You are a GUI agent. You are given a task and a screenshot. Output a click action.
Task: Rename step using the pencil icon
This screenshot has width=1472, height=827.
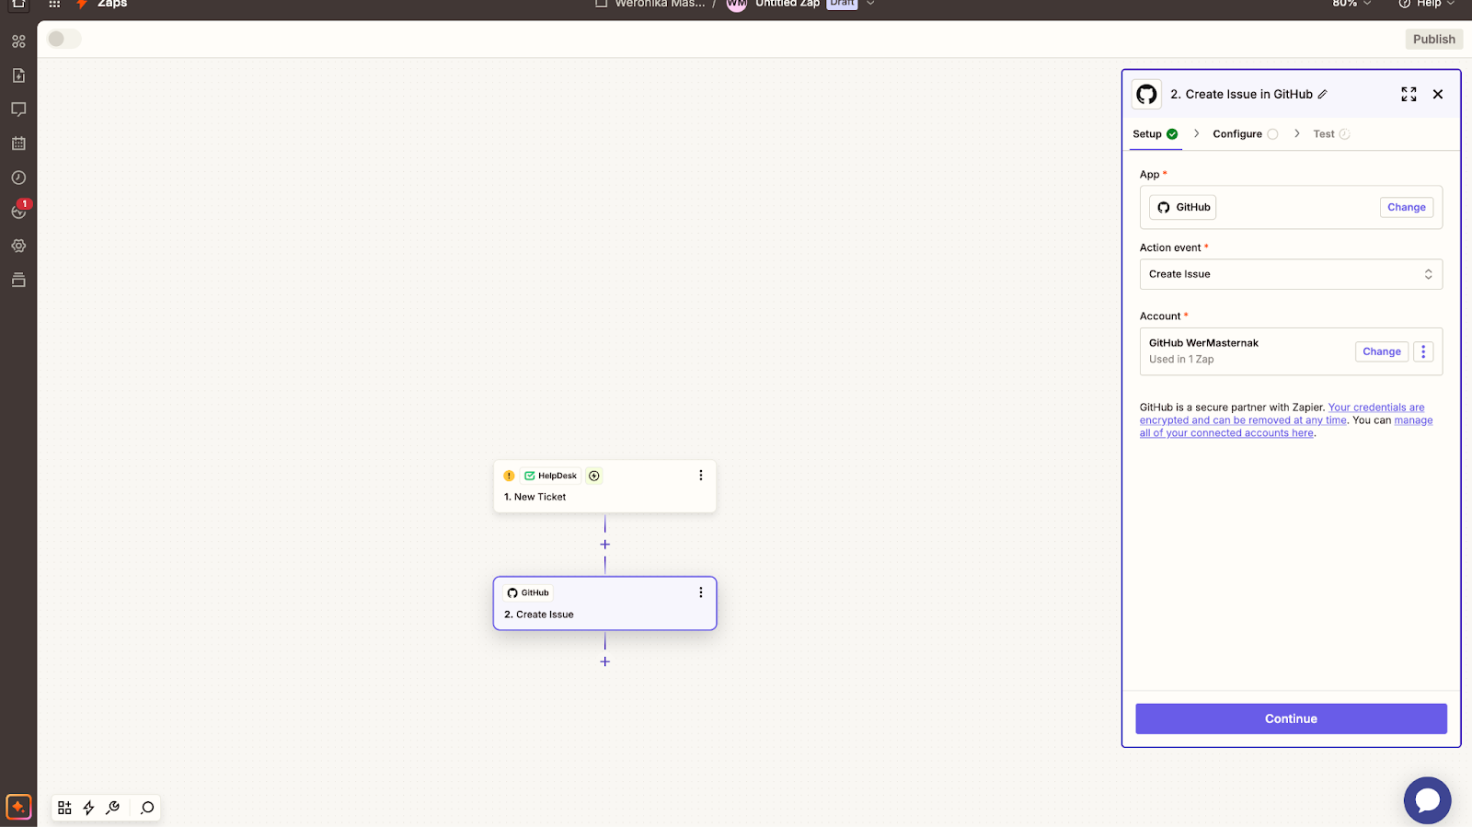pyautogui.click(x=1322, y=94)
